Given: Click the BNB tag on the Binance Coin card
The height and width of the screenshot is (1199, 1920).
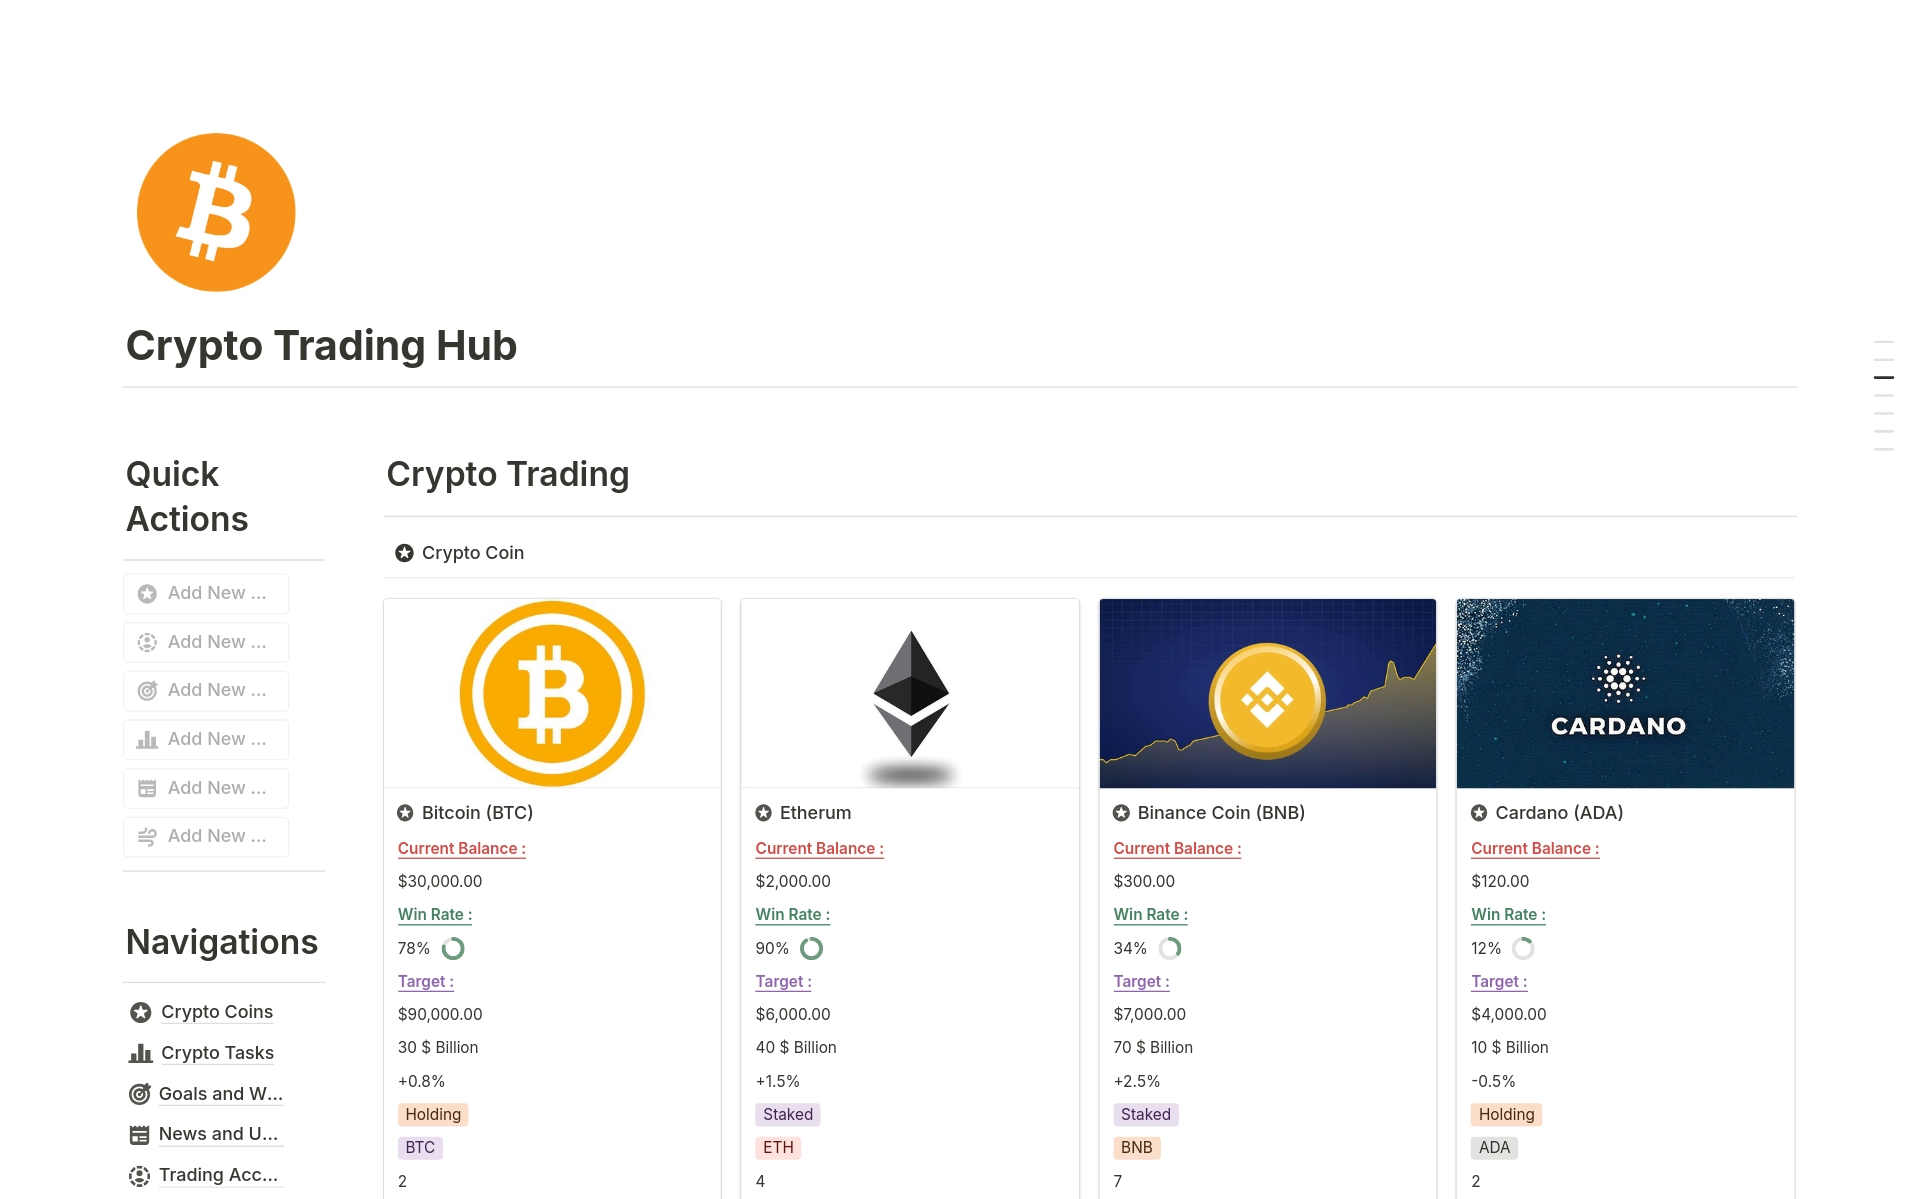Looking at the screenshot, I should click(1137, 1147).
